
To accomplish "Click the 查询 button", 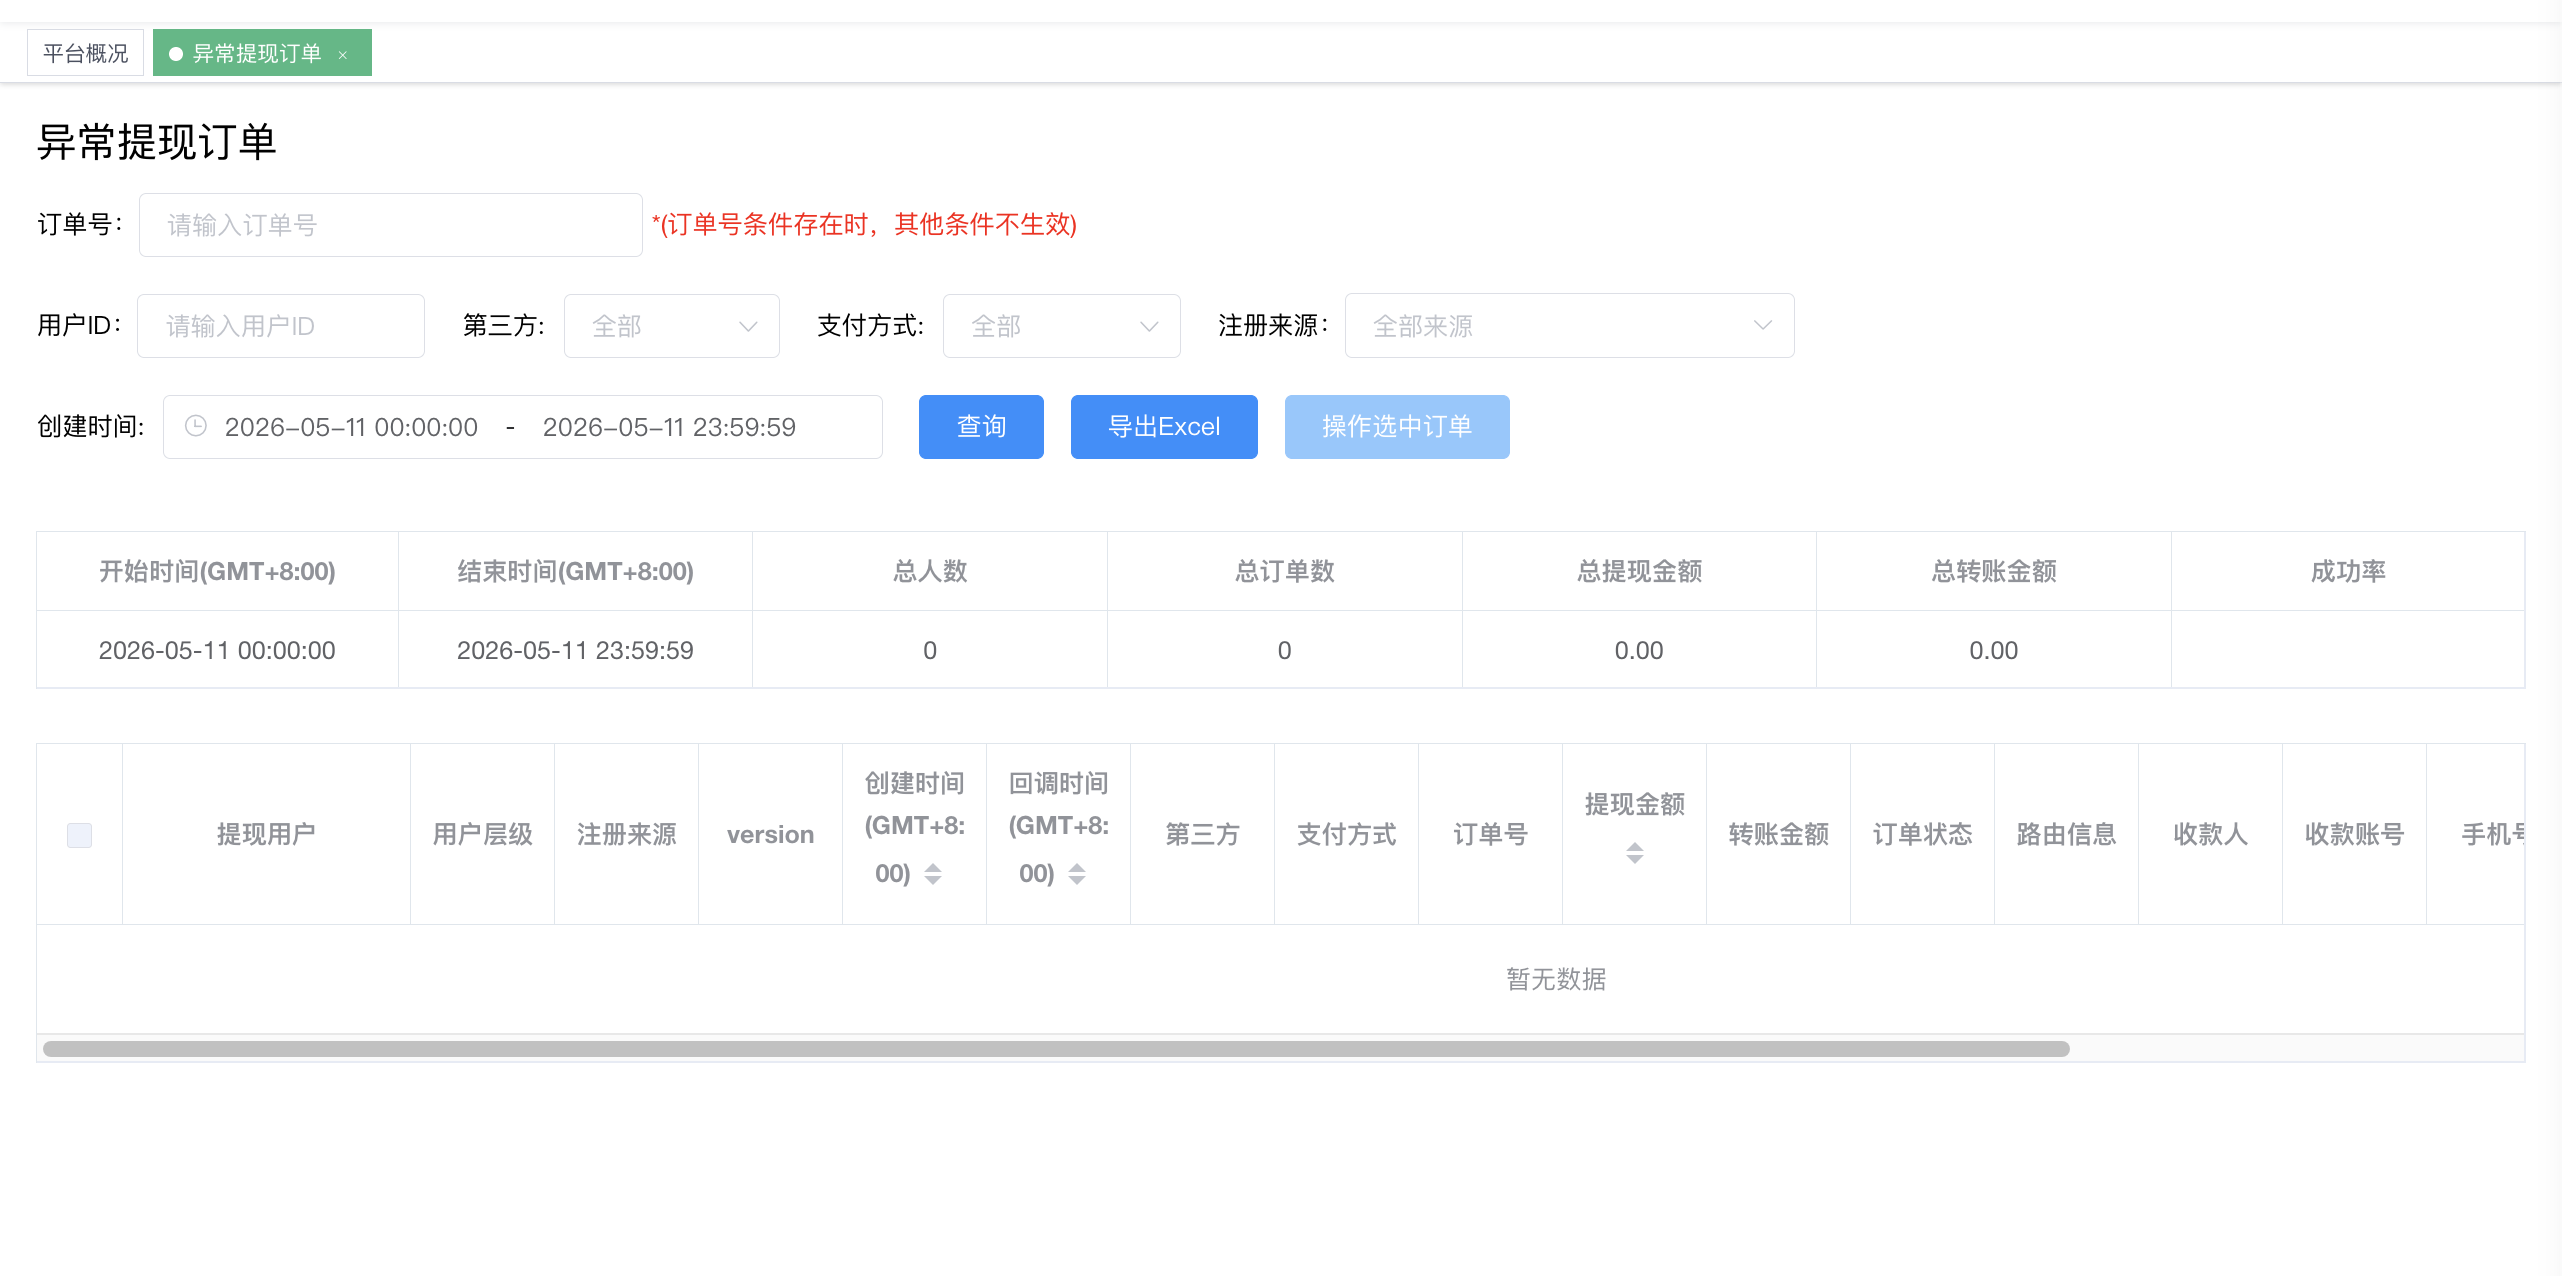I will pos(981,427).
